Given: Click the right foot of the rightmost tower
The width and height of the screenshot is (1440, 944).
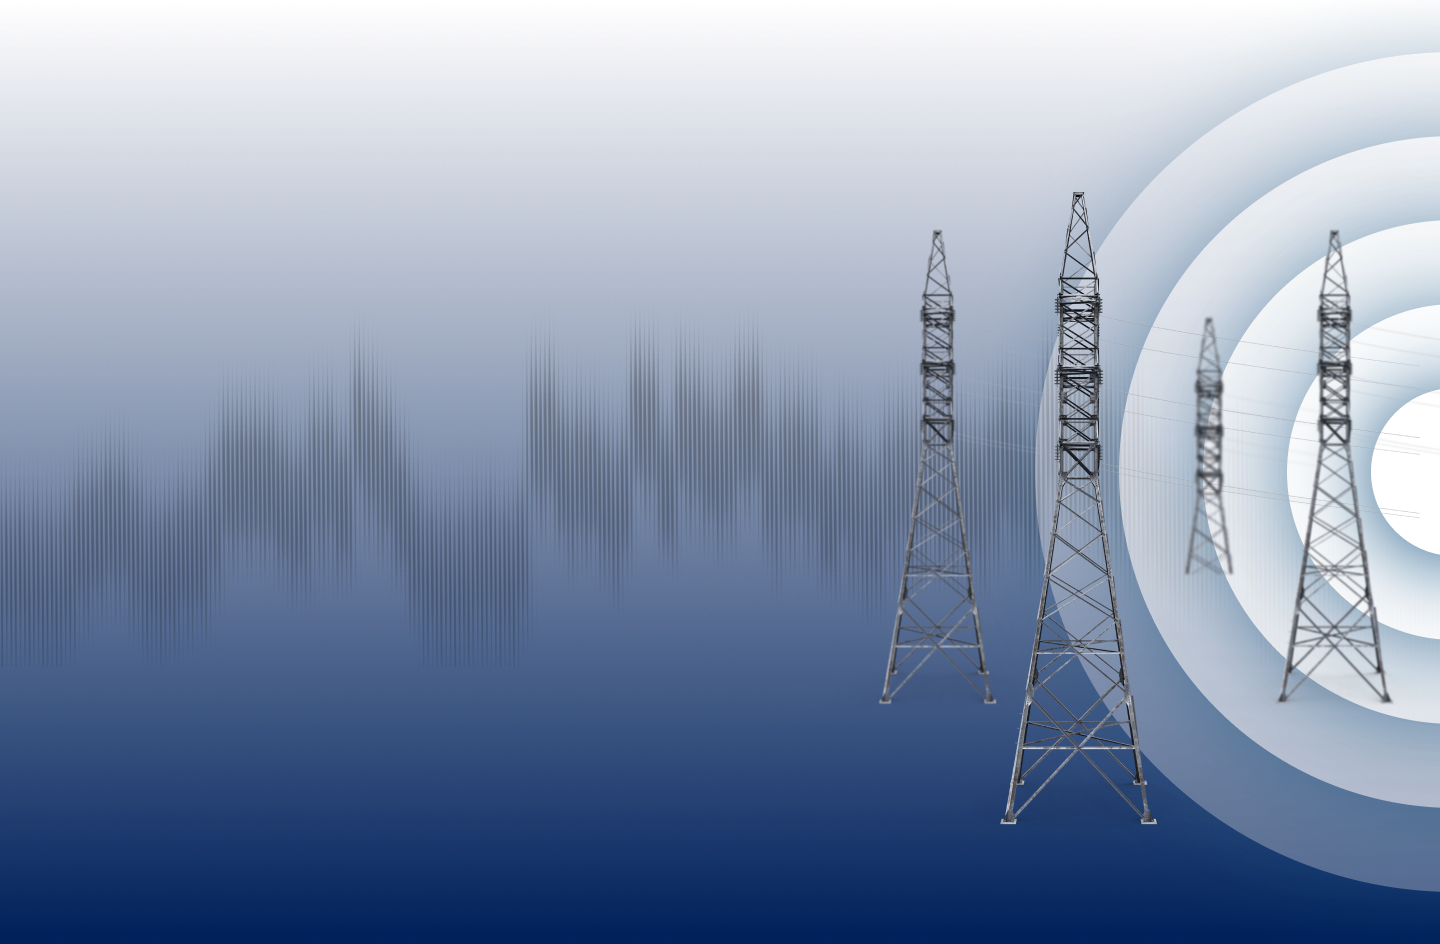Looking at the screenshot, I should pyautogui.click(x=1385, y=697).
